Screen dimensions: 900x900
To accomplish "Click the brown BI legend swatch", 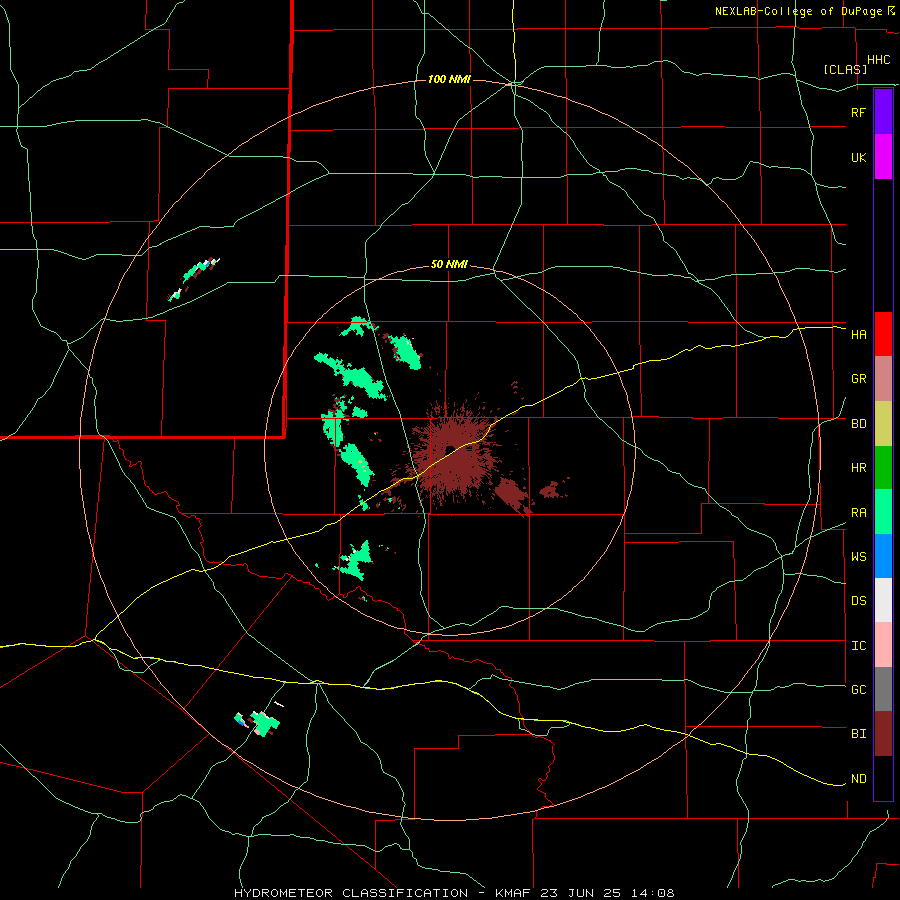I will click(x=883, y=734).
